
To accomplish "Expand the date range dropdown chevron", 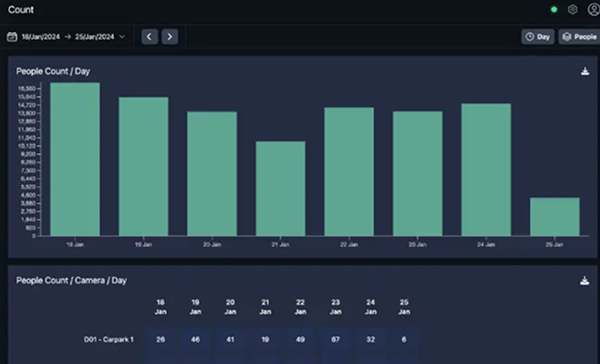I will tap(122, 37).
